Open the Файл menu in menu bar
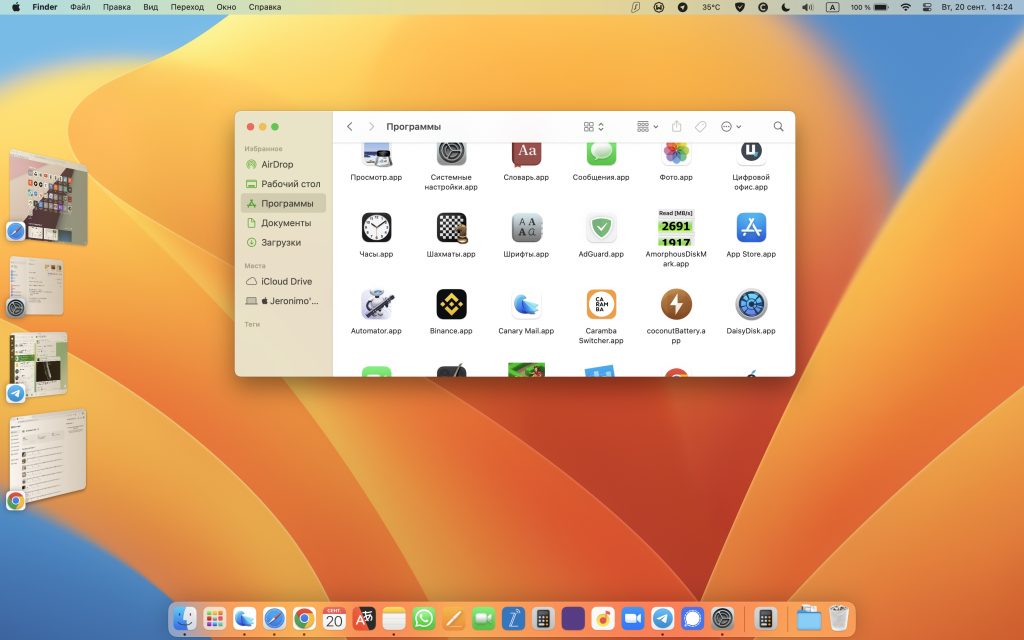The height and width of the screenshot is (640, 1024). [x=80, y=7]
